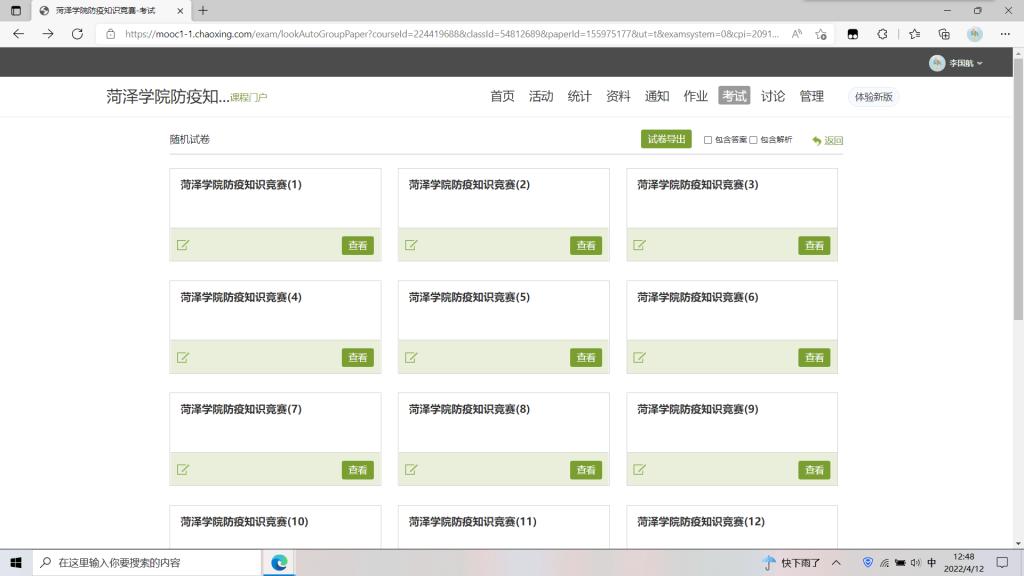Viewport: 1024px width, 576px height.
Task: Open the Edge favorites list icon
Action: point(914,33)
